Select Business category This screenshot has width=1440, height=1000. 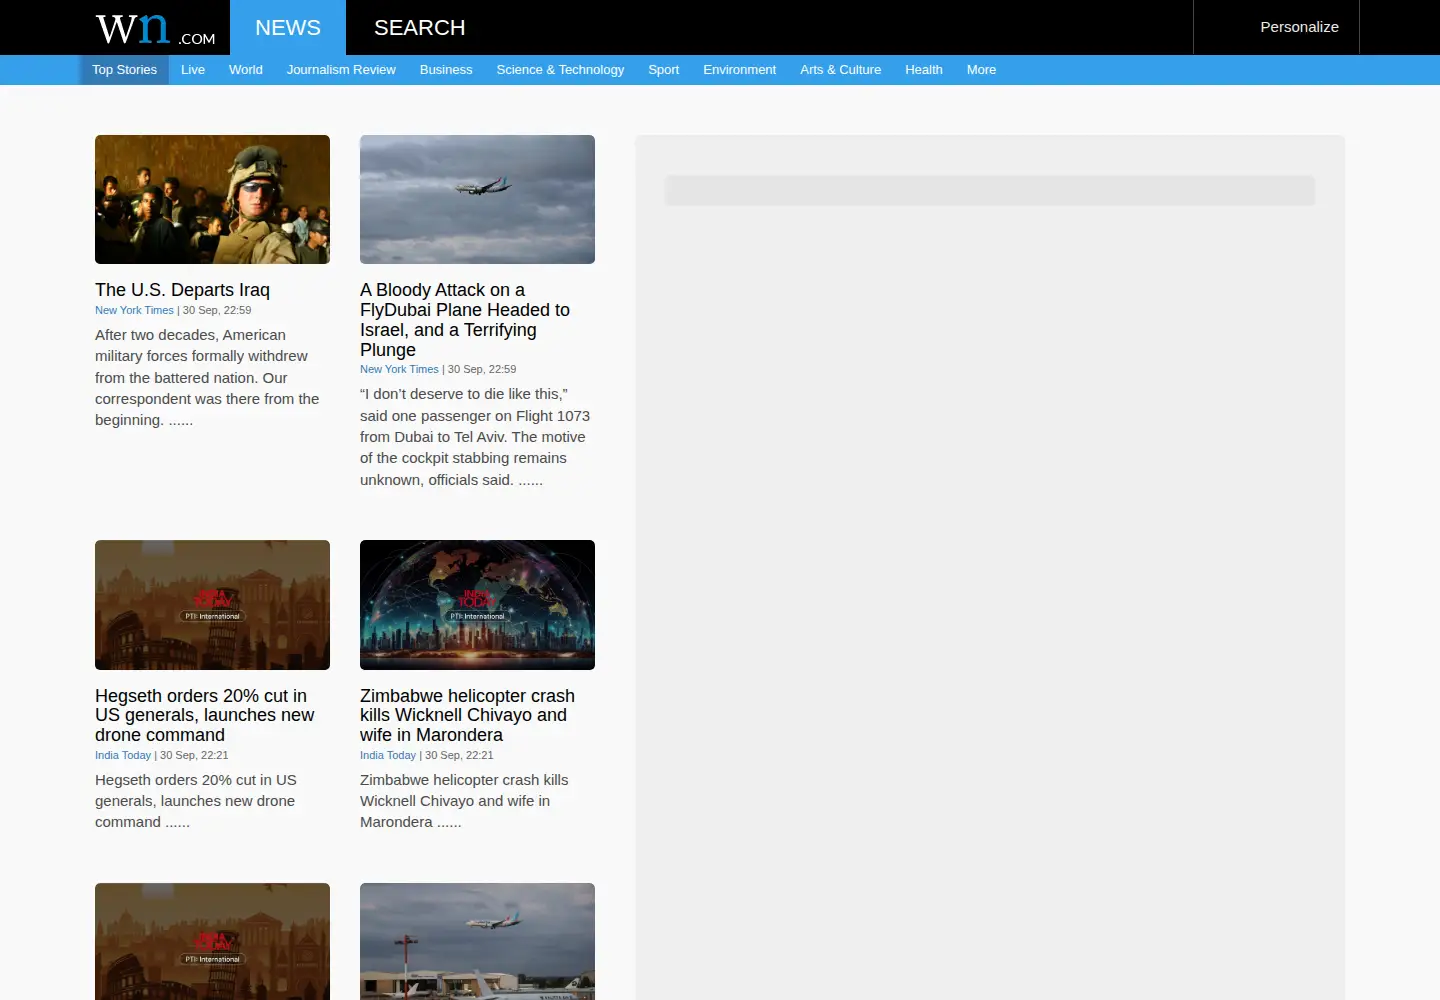tap(446, 70)
